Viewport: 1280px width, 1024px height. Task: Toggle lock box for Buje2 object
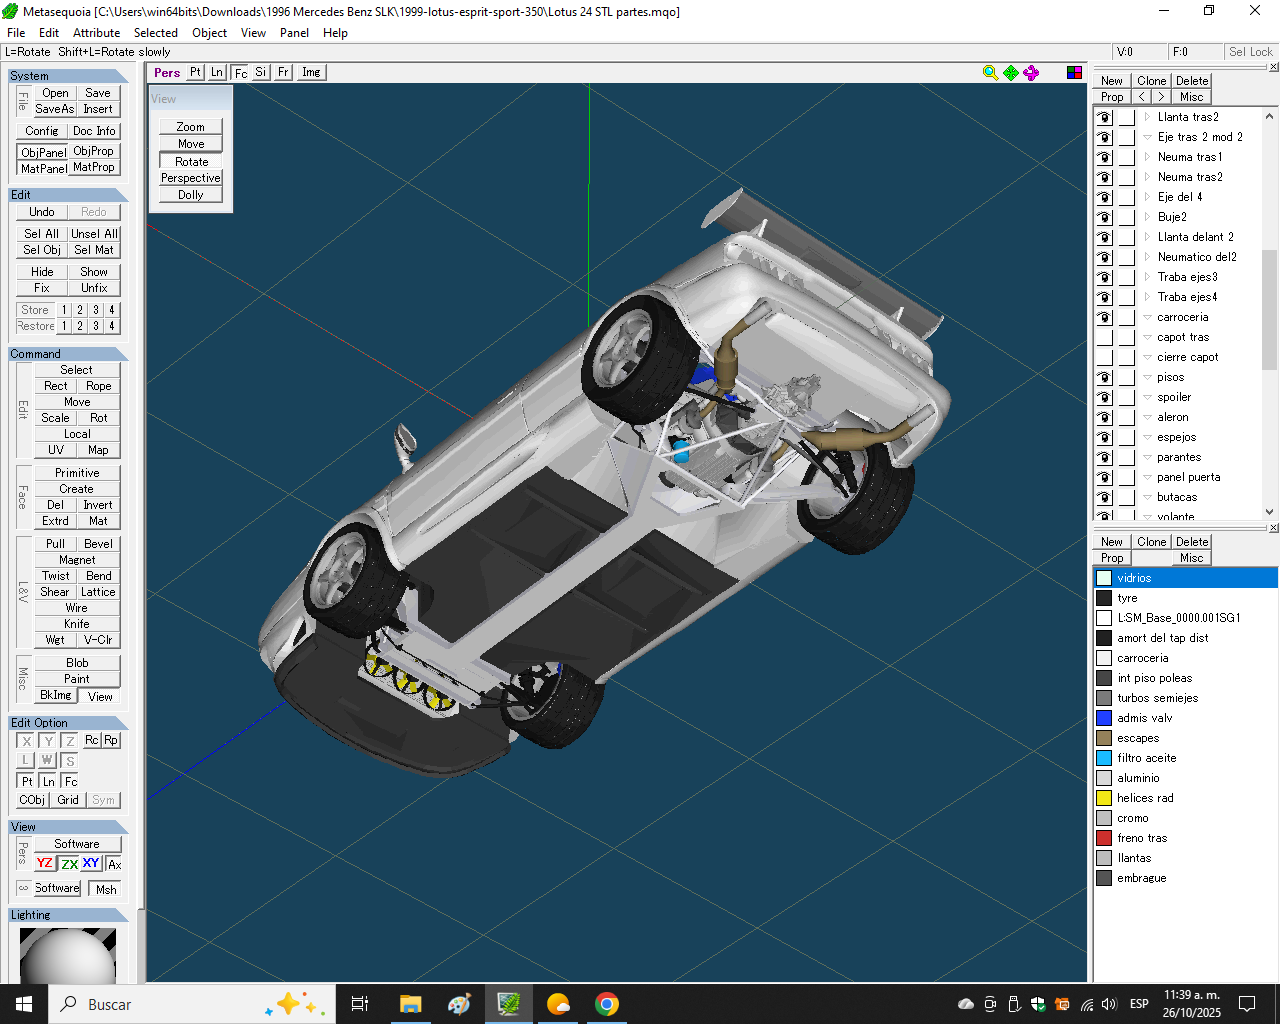point(1126,217)
